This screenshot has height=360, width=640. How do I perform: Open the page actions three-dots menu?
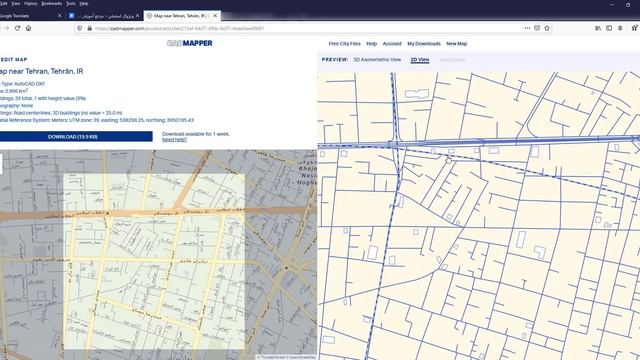coord(527,28)
